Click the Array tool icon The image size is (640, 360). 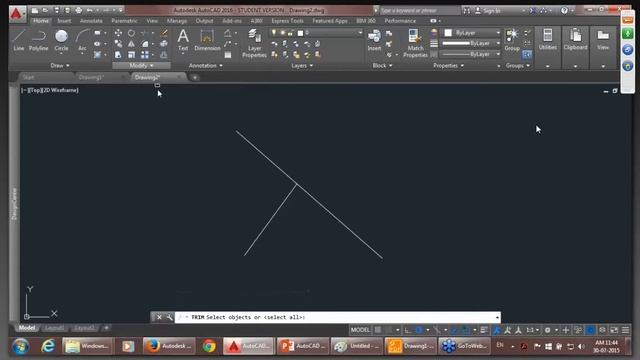point(145,54)
